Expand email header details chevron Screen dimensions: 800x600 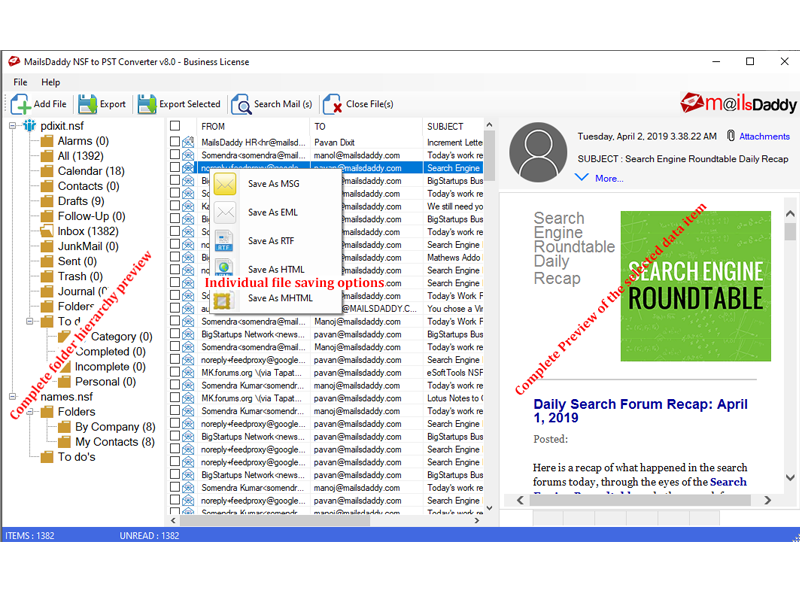coord(582,178)
